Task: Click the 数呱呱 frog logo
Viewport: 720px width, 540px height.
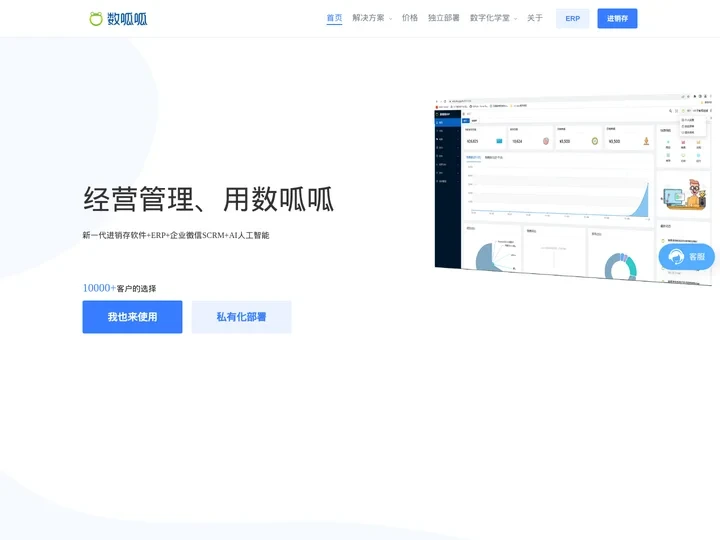Action: (118, 19)
